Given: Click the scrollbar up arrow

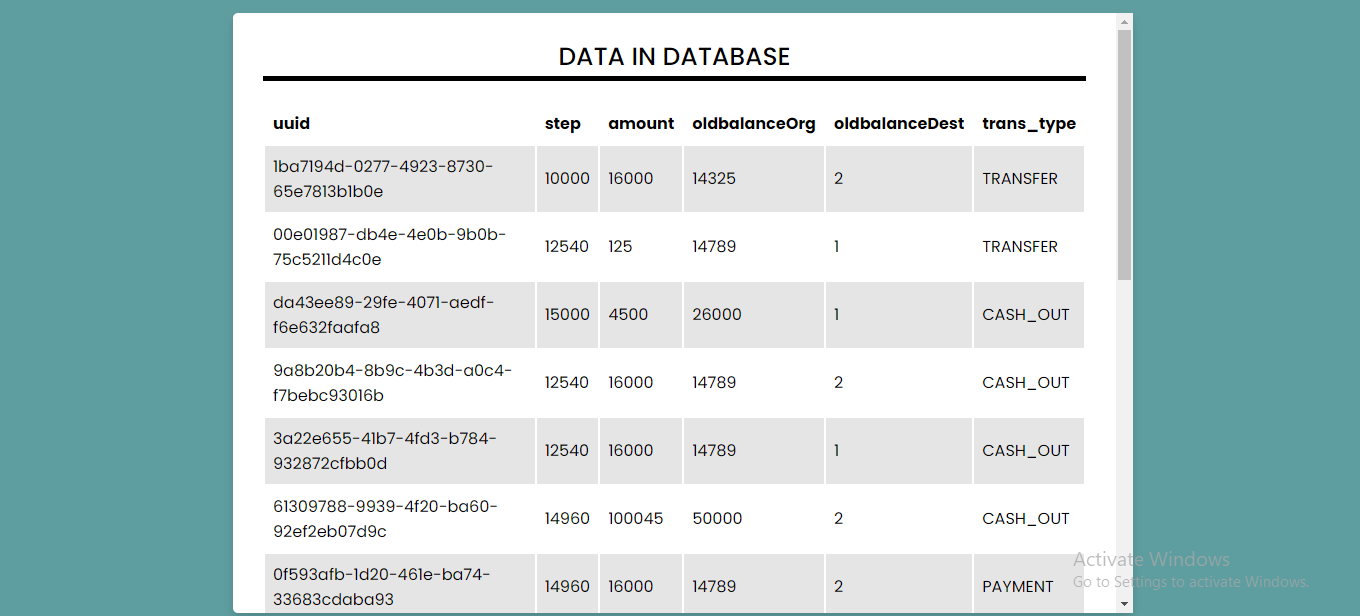Looking at the screenshot, I should coord(1124,21).
